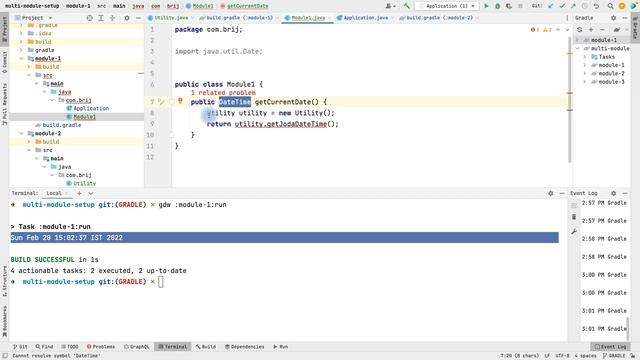Open GraphQL tool window button

(x=136, y=347)
